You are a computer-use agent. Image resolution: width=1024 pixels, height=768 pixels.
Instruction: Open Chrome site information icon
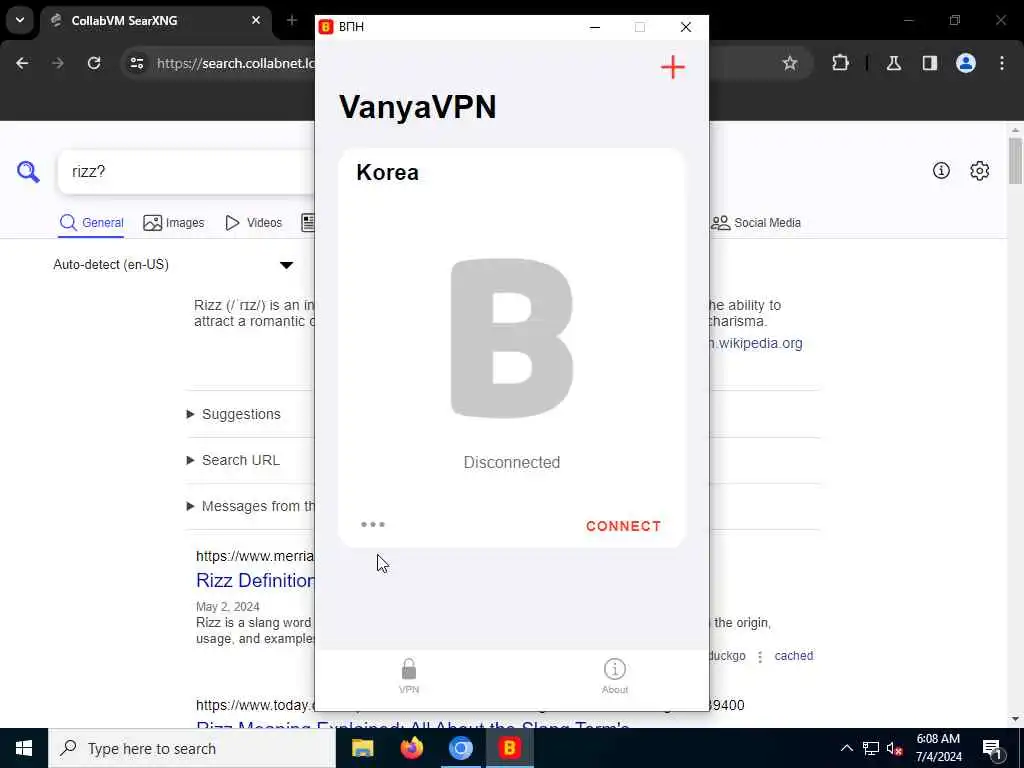coord(137,63)
